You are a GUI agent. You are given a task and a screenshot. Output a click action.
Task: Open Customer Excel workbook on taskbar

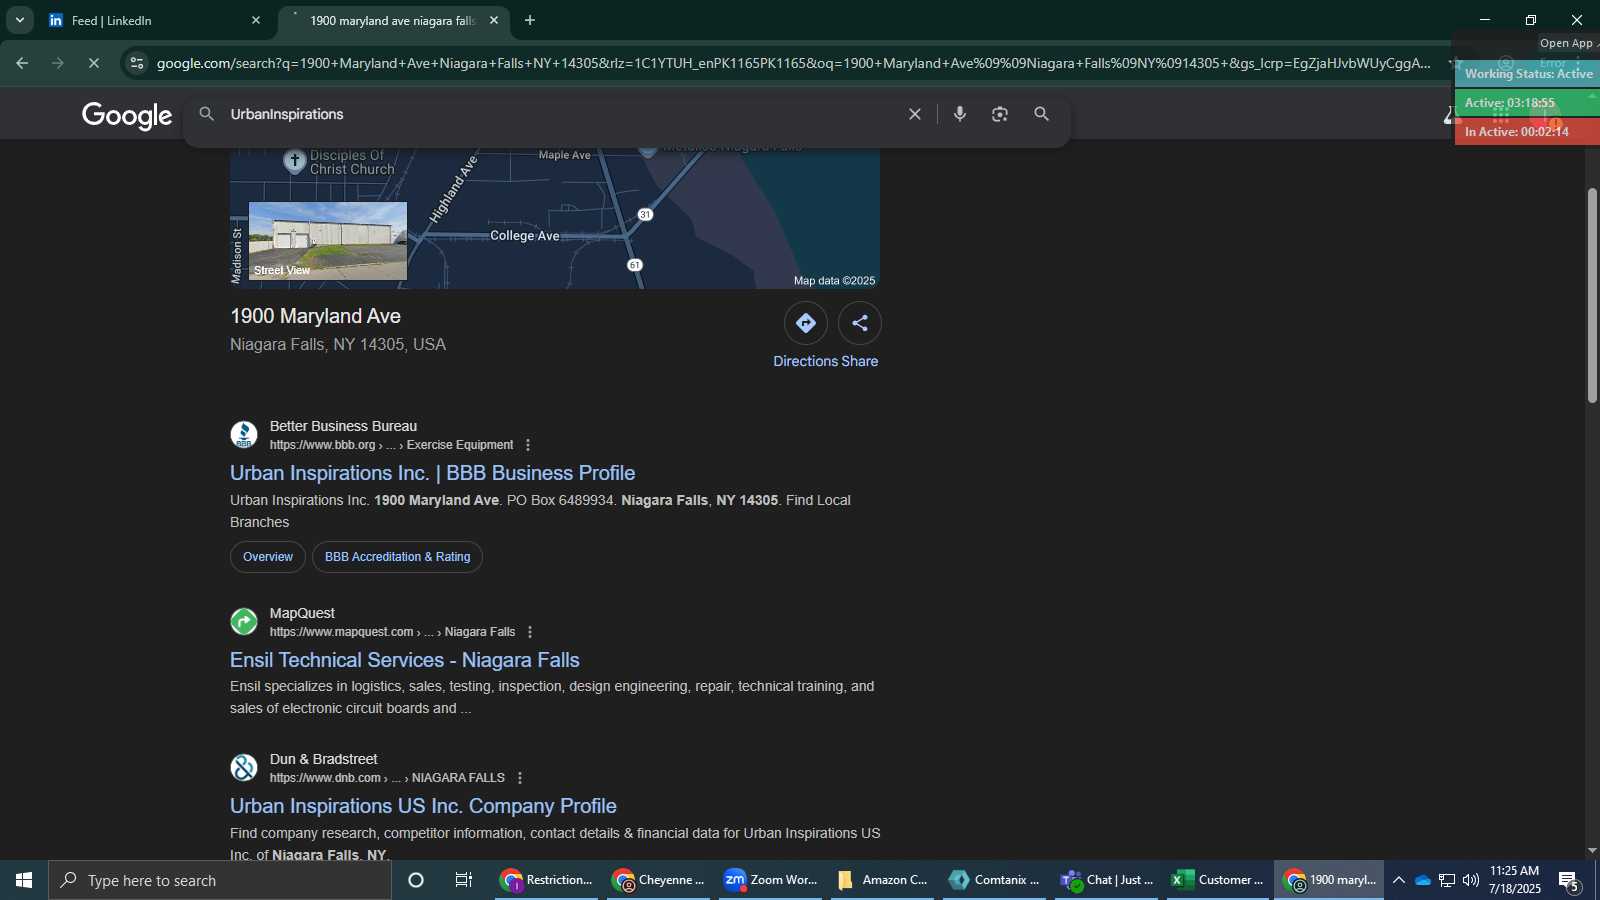1220,880
